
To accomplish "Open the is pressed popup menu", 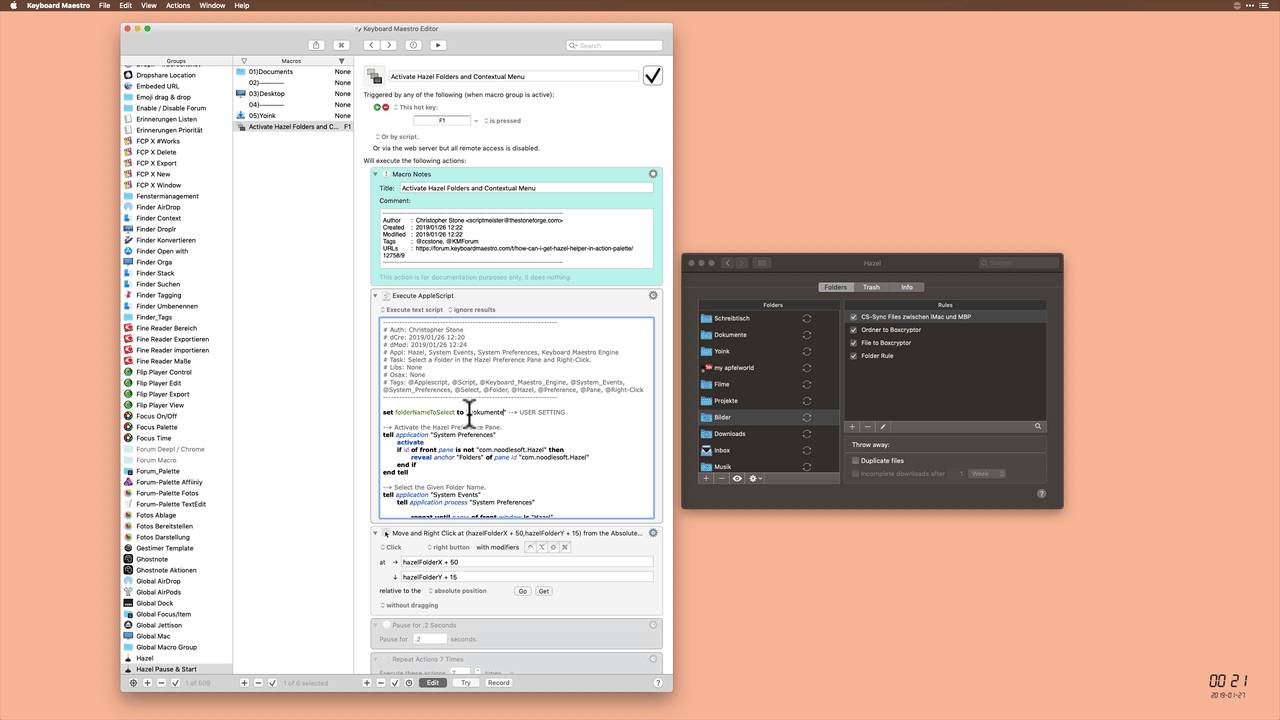I will tap(502, 121).
